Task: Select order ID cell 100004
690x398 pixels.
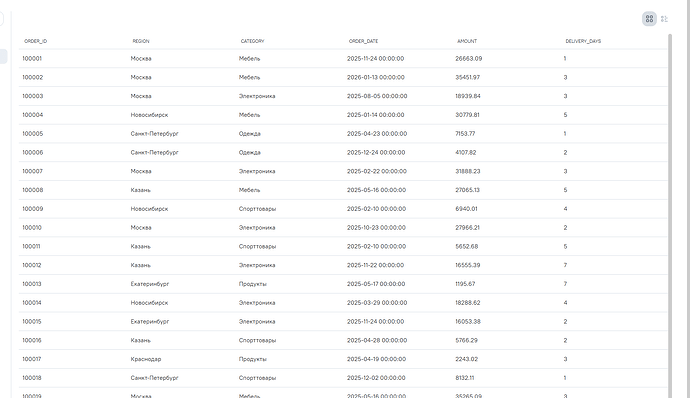Action: click(33, 115)
